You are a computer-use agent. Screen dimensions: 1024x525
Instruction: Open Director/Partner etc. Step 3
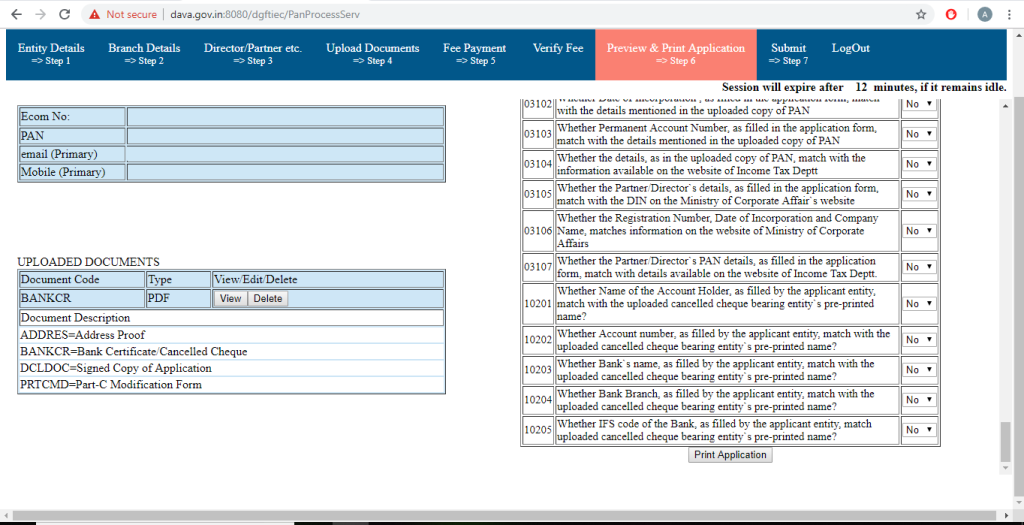(253, 54)
